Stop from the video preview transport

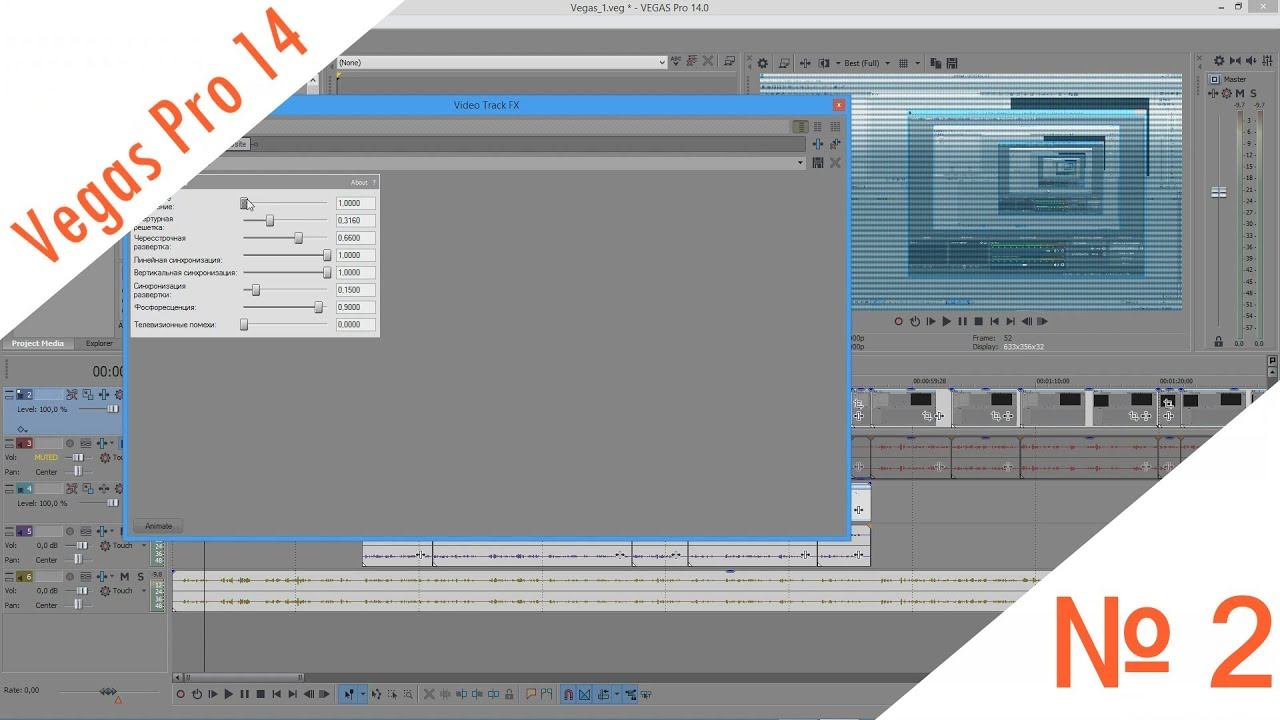(x=978, y=321)
